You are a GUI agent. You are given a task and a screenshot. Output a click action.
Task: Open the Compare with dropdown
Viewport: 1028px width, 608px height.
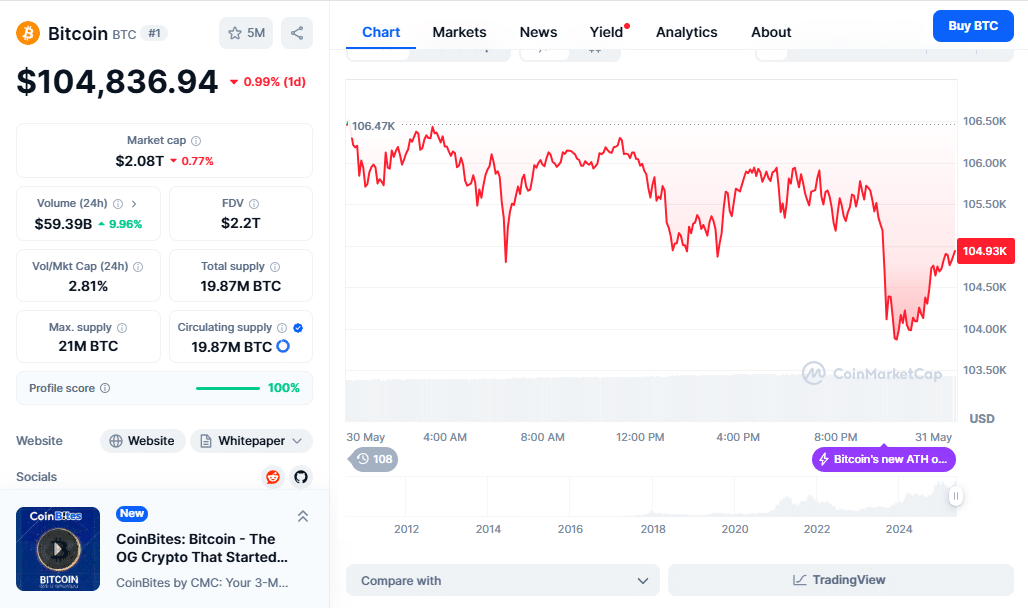(503, 580)
